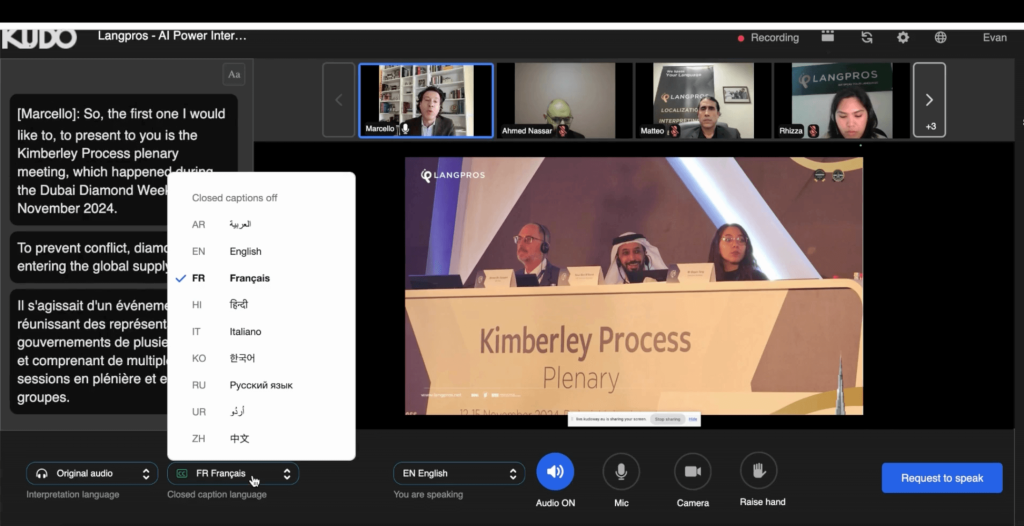Click the Closed caption language label
Image resolution: width=1024 pixels, height=526 pixels.
point(217,495)
